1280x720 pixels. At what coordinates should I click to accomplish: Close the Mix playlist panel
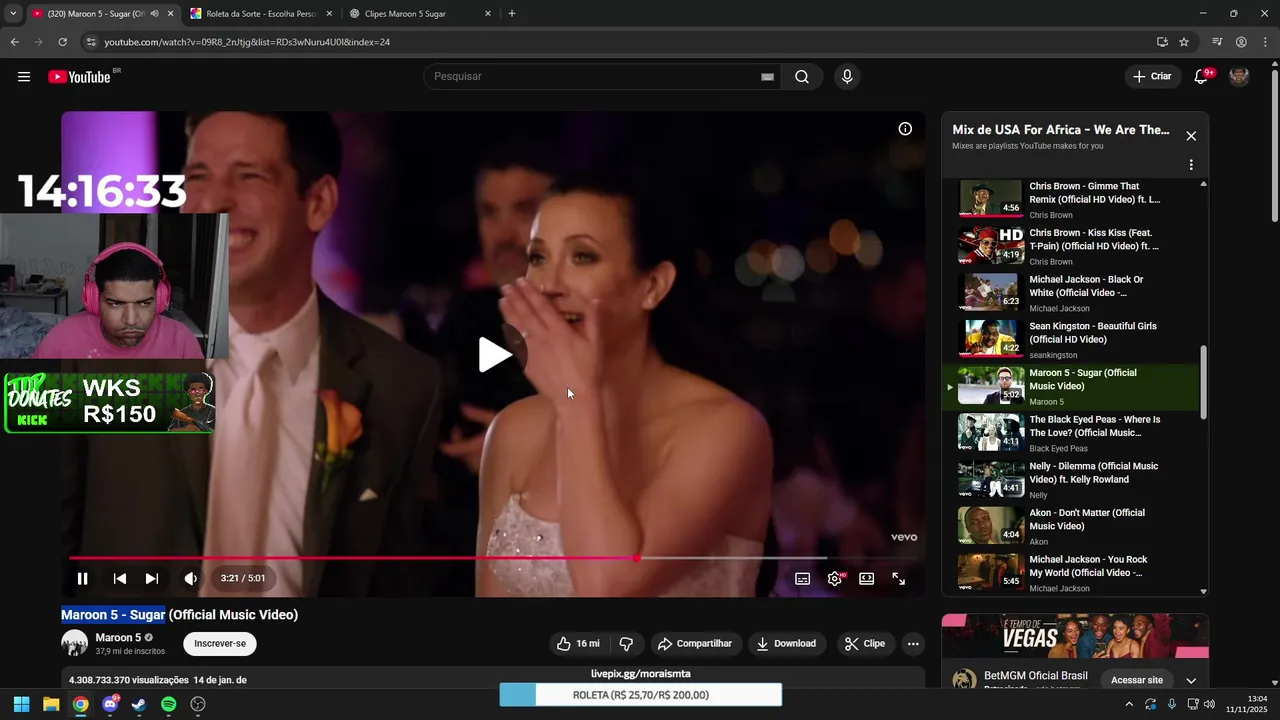point(1191,136)
